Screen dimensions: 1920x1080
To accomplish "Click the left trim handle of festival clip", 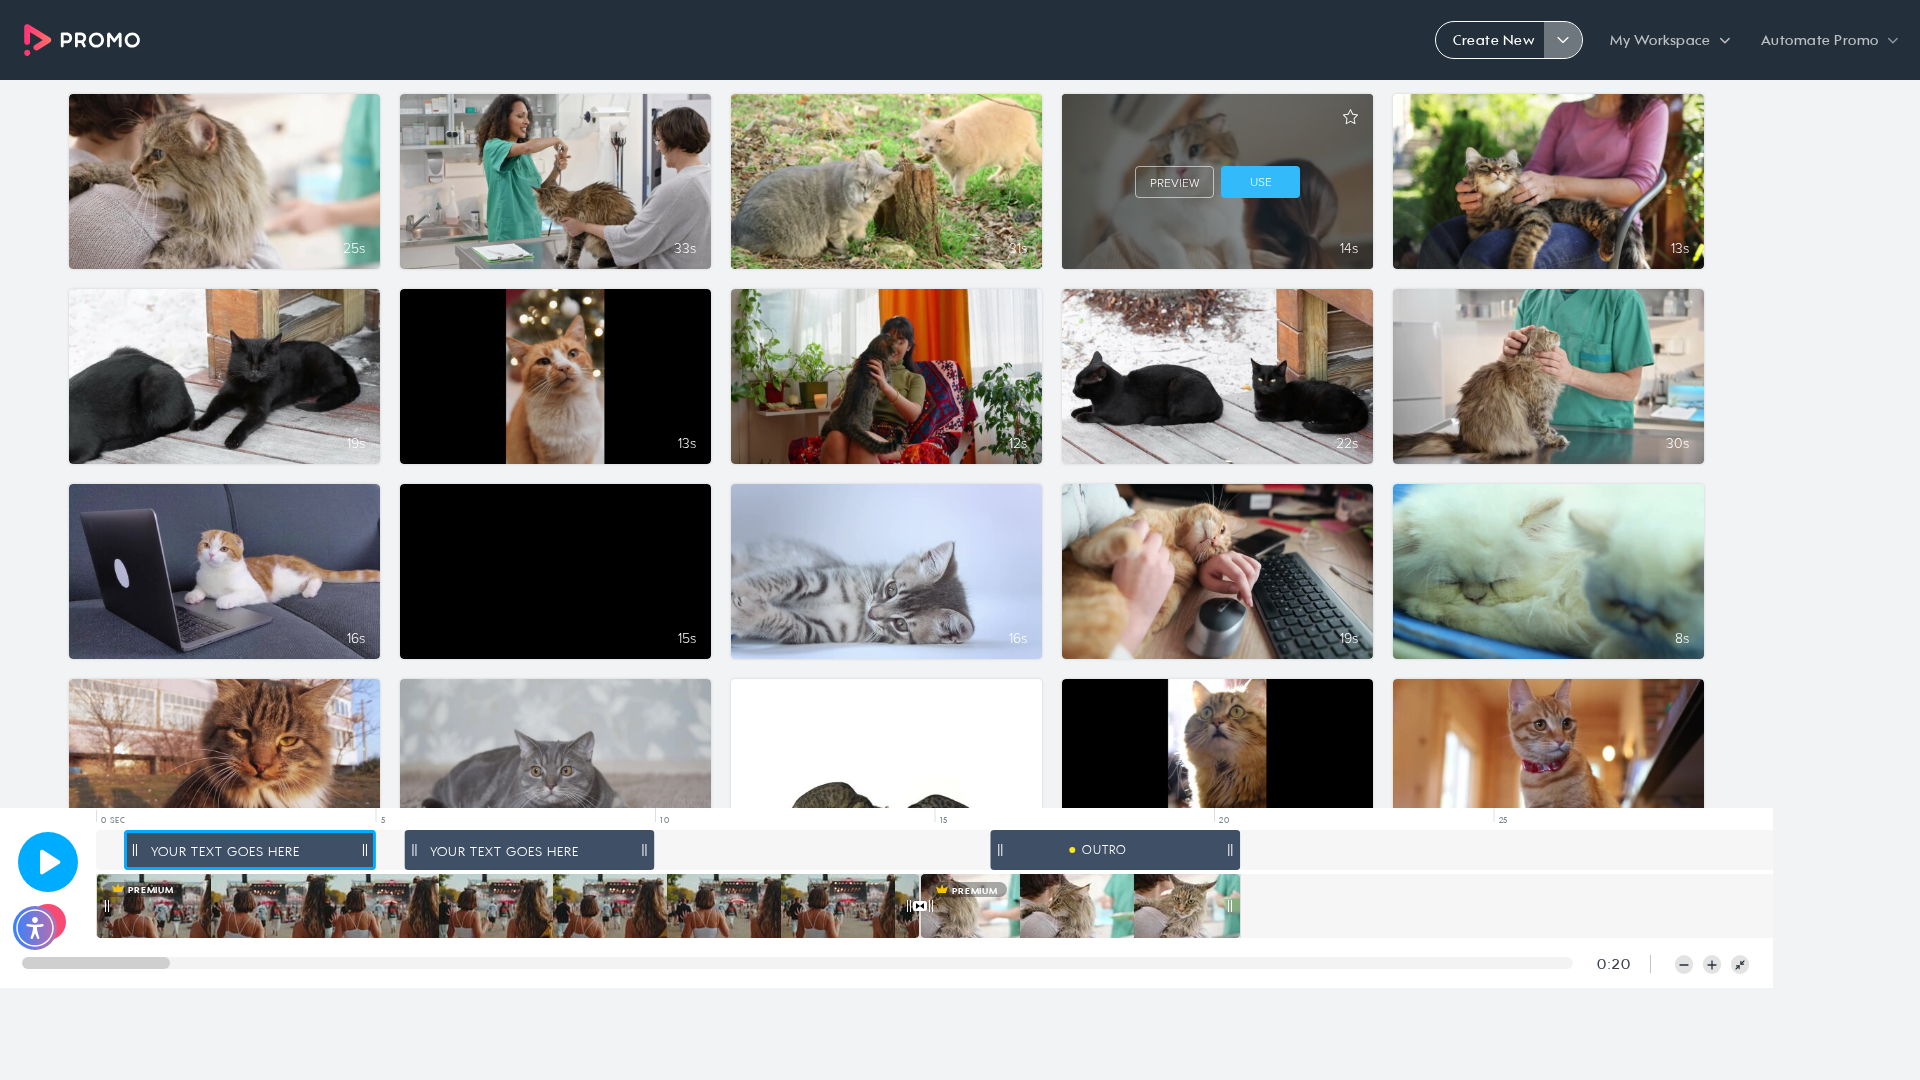I will [107, 906].
